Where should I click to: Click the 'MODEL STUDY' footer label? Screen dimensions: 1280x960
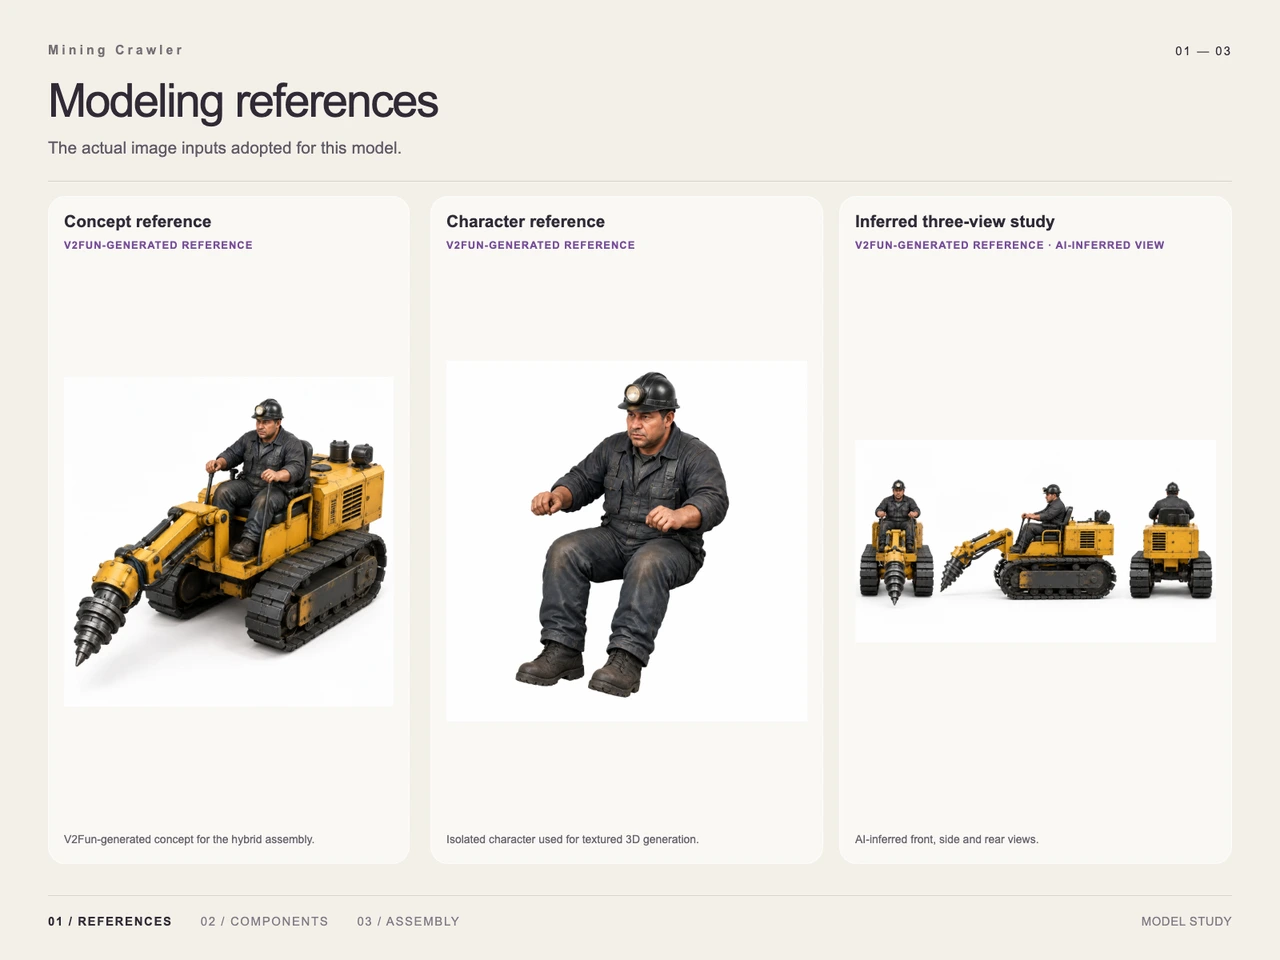[x=1186, y=921]
